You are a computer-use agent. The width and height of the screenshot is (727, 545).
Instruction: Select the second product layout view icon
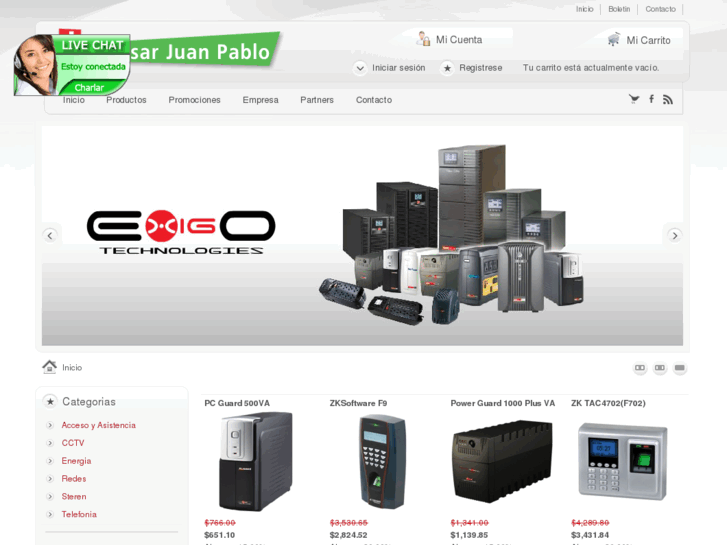click(x=660, y=368)
